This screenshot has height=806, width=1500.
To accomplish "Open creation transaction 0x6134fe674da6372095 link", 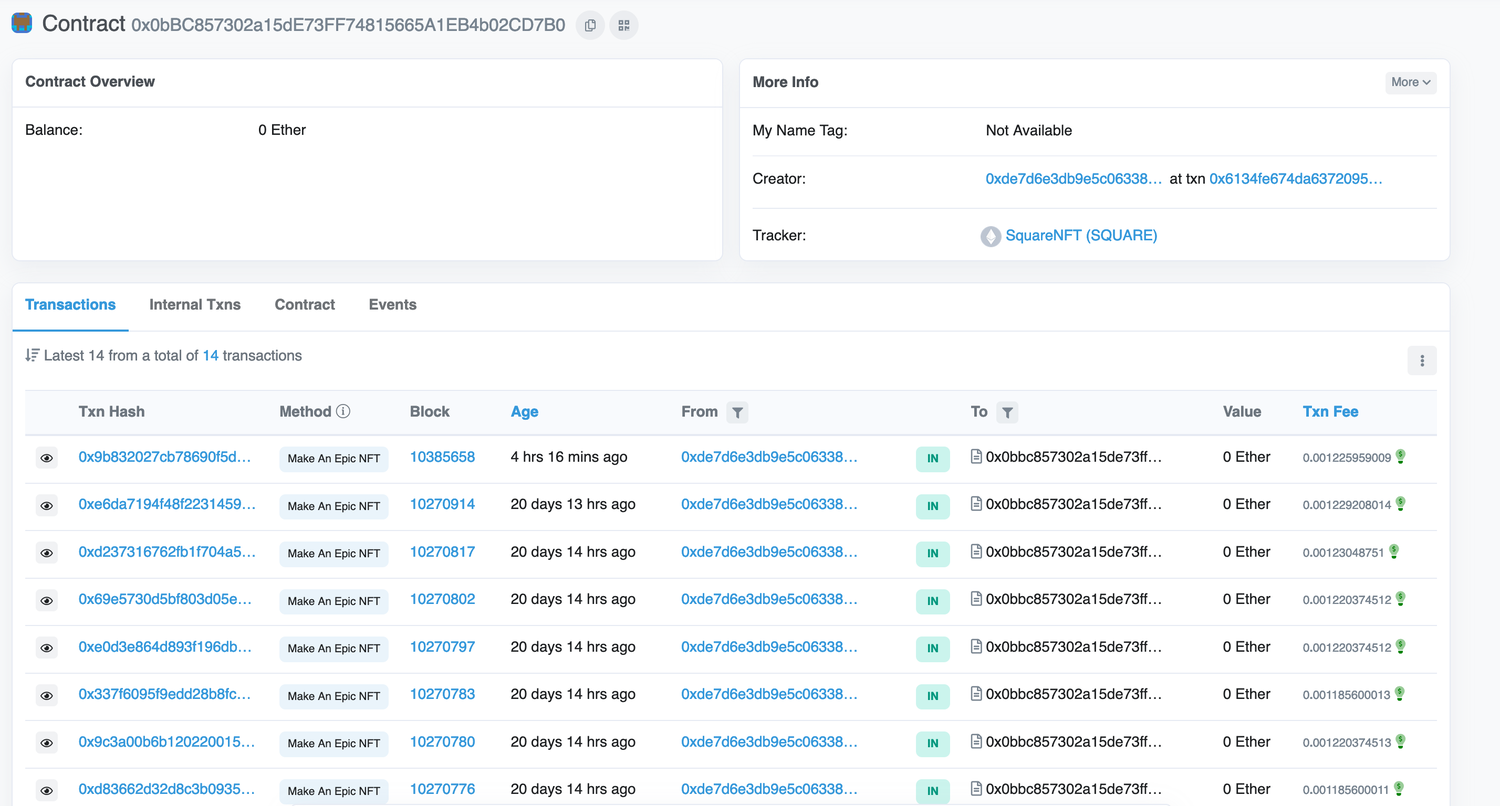I will pos(1296,178).
